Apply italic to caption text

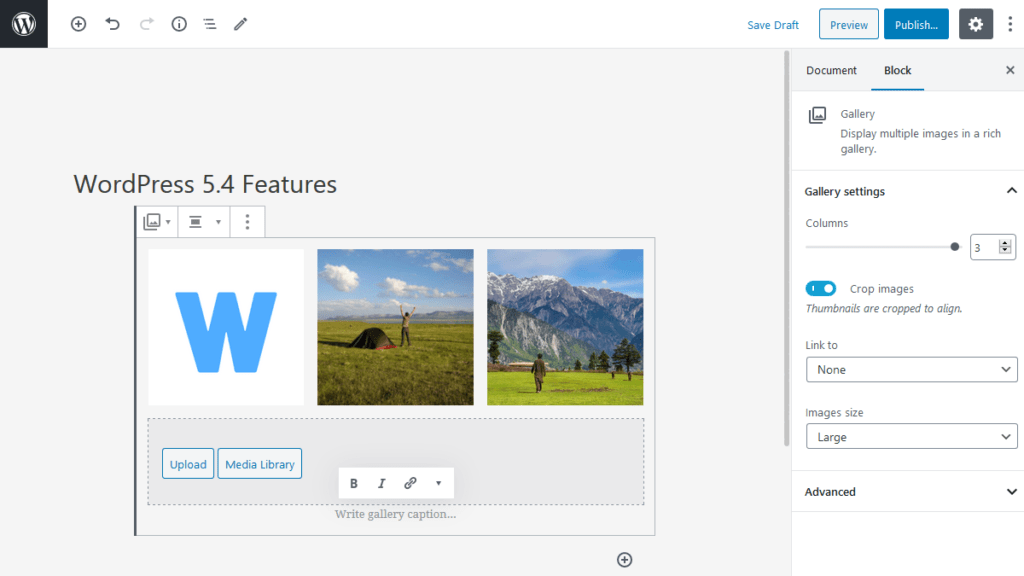click(x=381, y=483)
